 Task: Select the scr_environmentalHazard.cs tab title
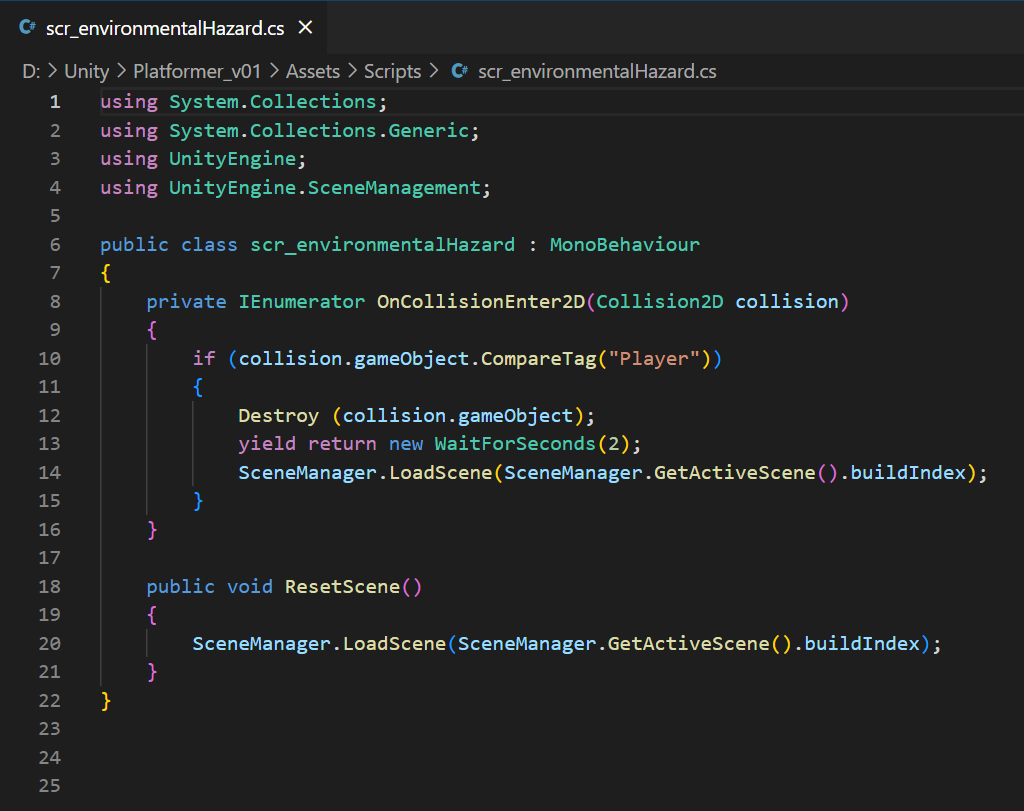[165, 28]
